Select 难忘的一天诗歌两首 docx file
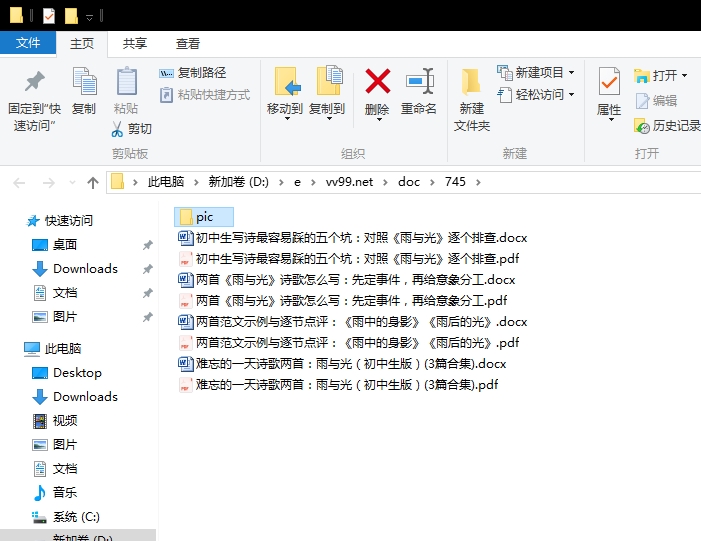 [x=342, y=363]
